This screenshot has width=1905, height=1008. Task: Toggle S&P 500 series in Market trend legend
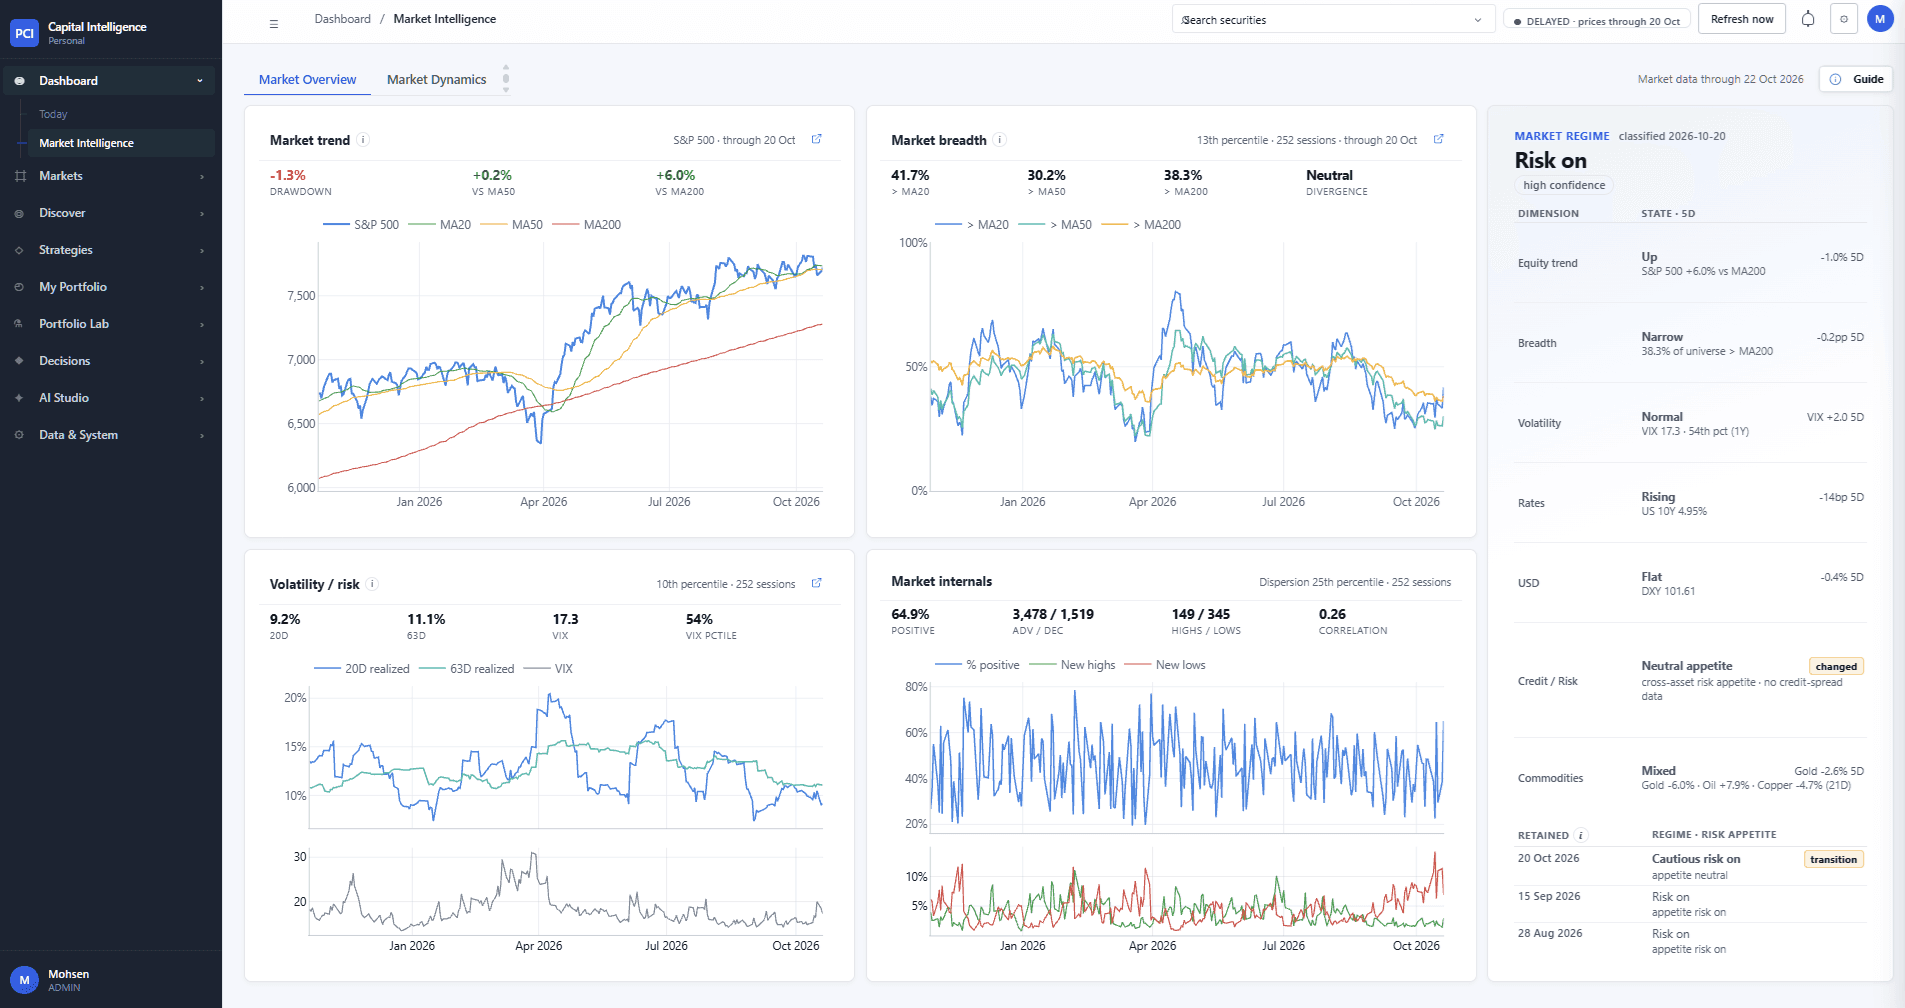[x=361, y=225]
